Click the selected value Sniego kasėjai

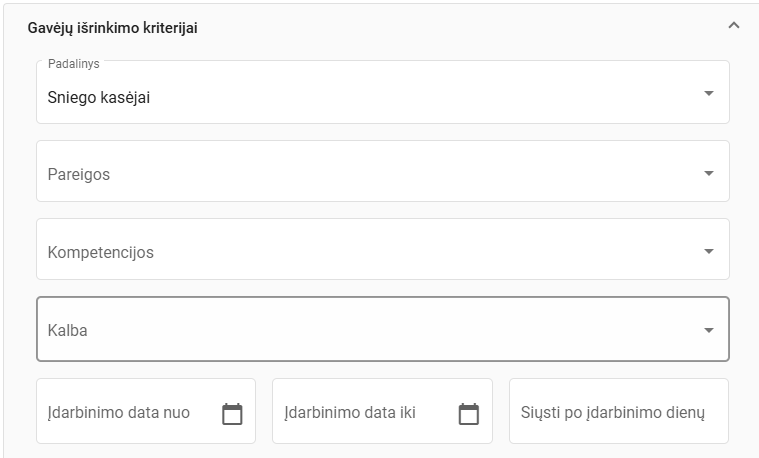99,98
